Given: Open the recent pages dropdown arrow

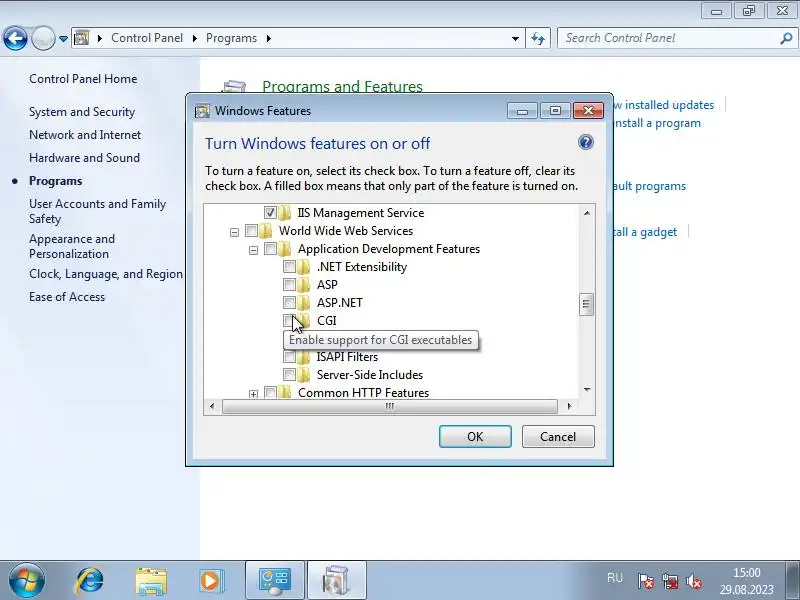Looking at the screenshot, I should (x=63, y=39).
